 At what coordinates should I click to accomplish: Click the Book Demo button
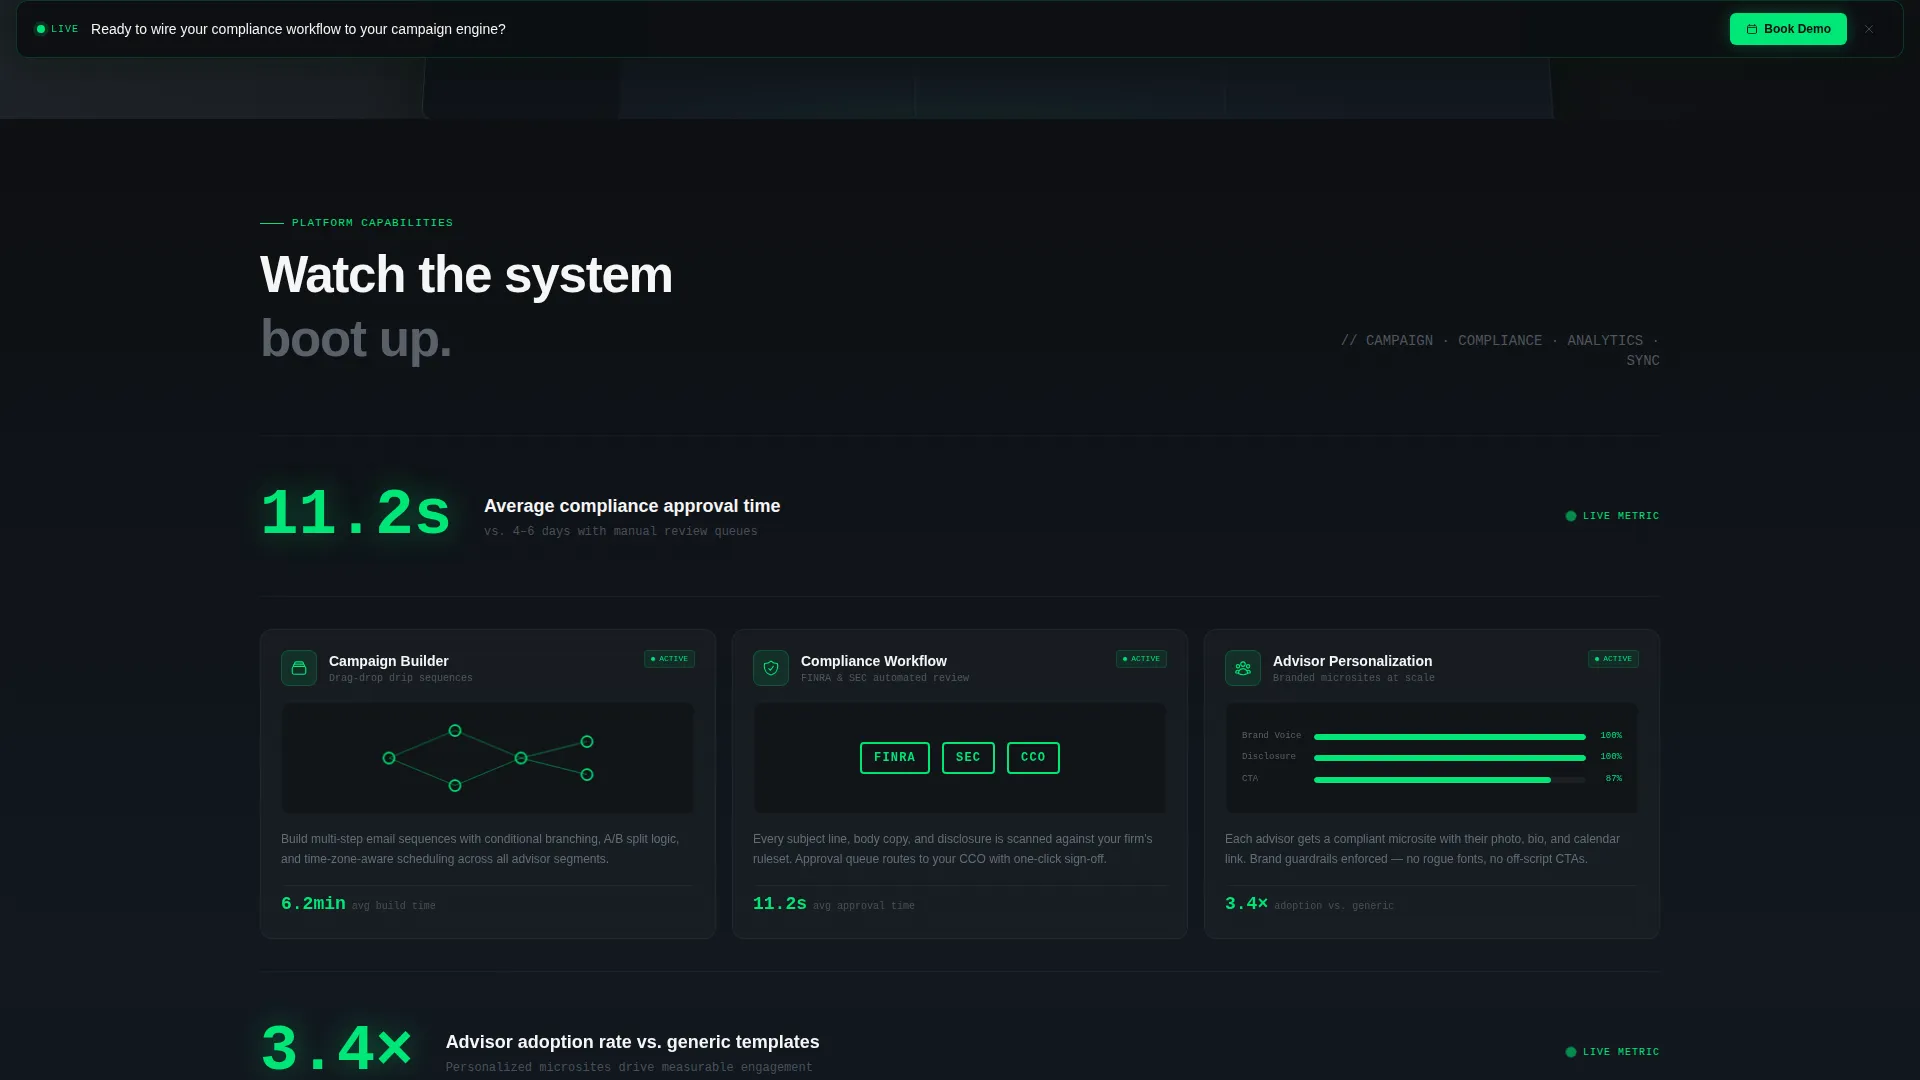(1788, 29)
